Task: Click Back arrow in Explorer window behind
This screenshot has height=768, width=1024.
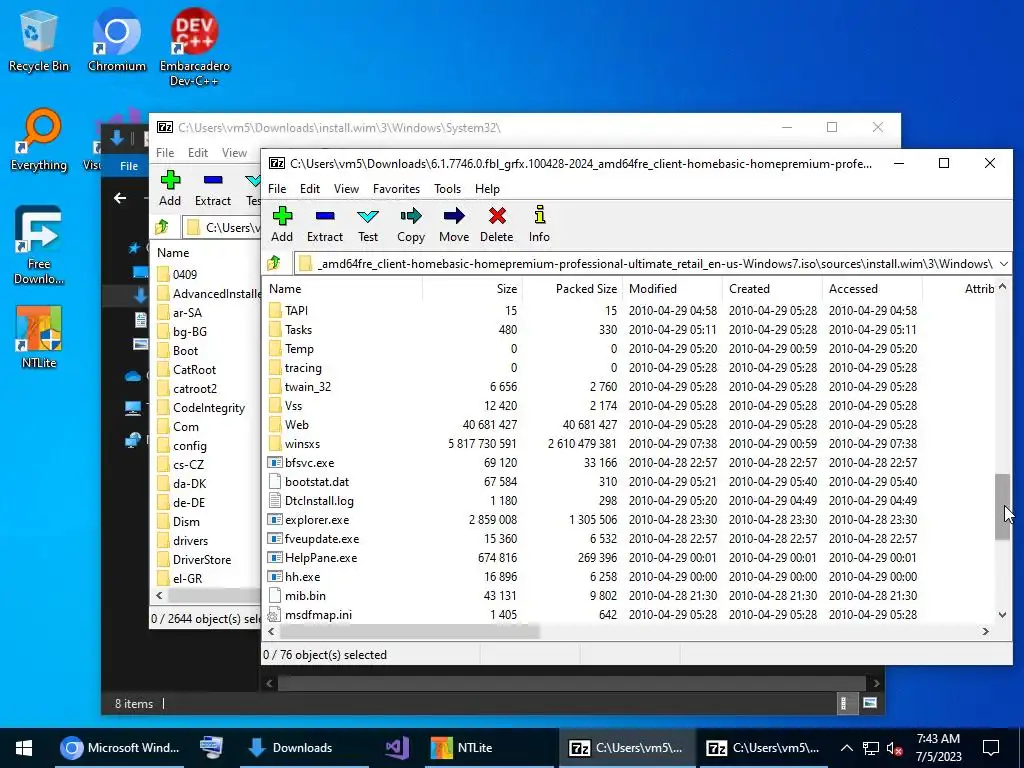Action: (x=120, y=198)
